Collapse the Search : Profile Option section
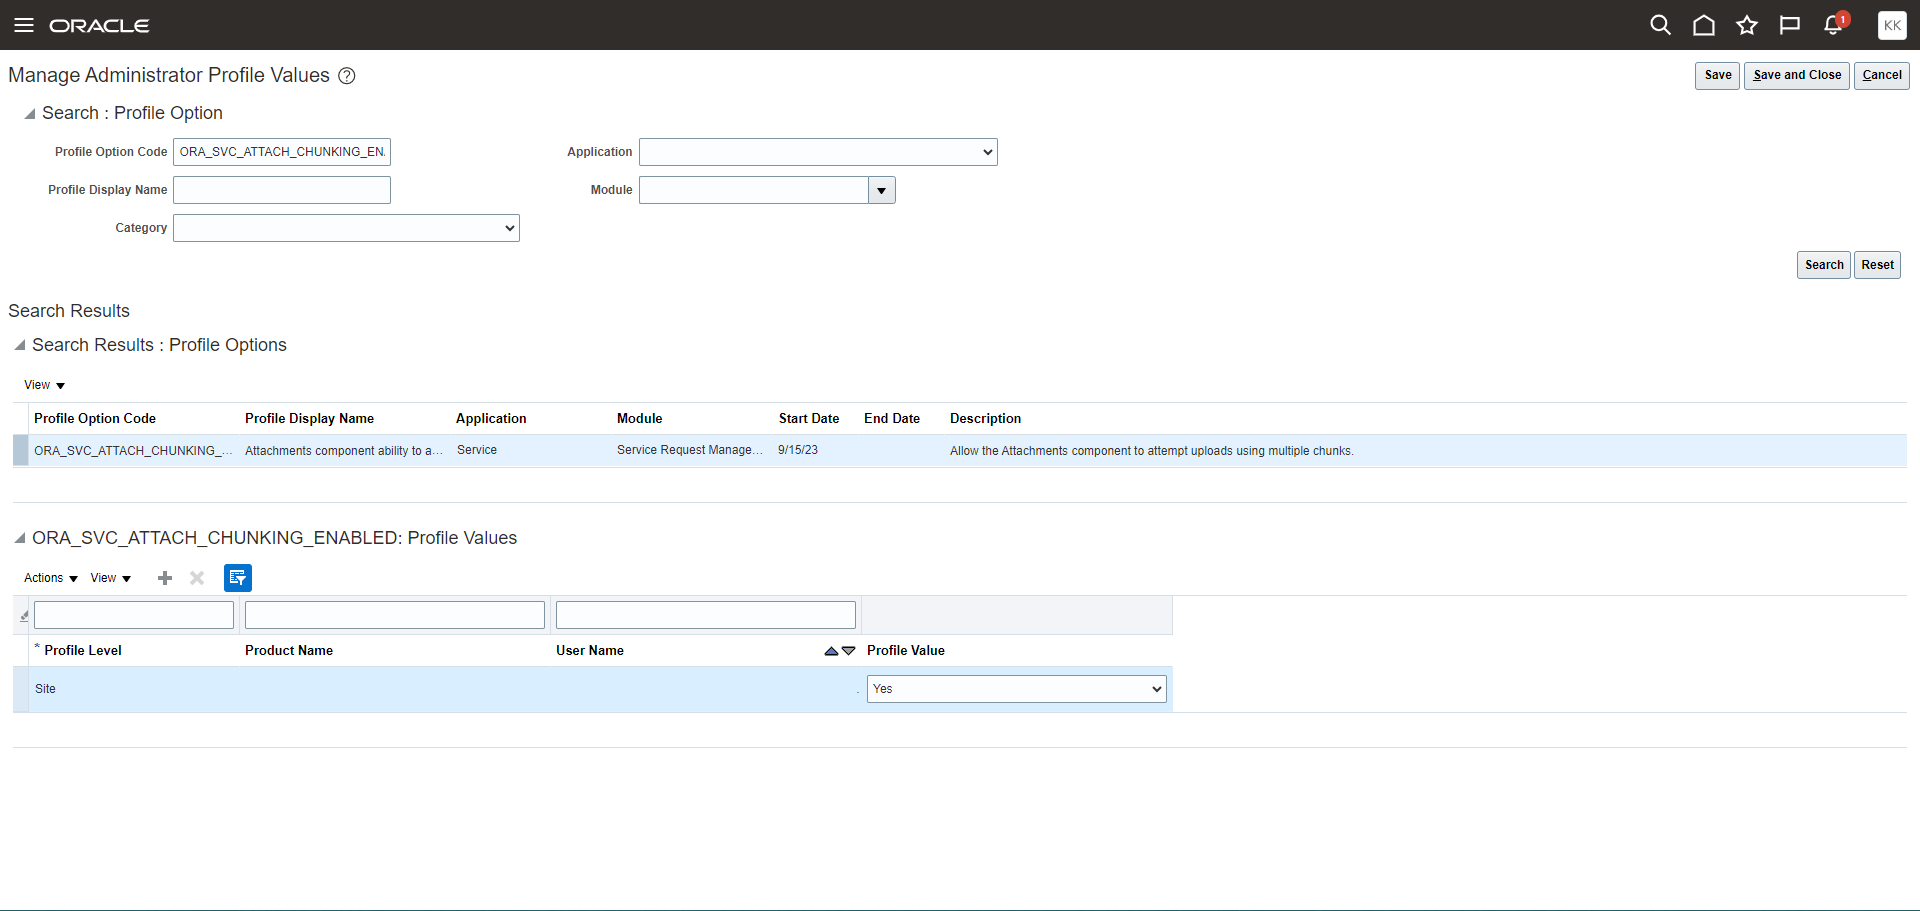1920x911 pixels. 29,113
